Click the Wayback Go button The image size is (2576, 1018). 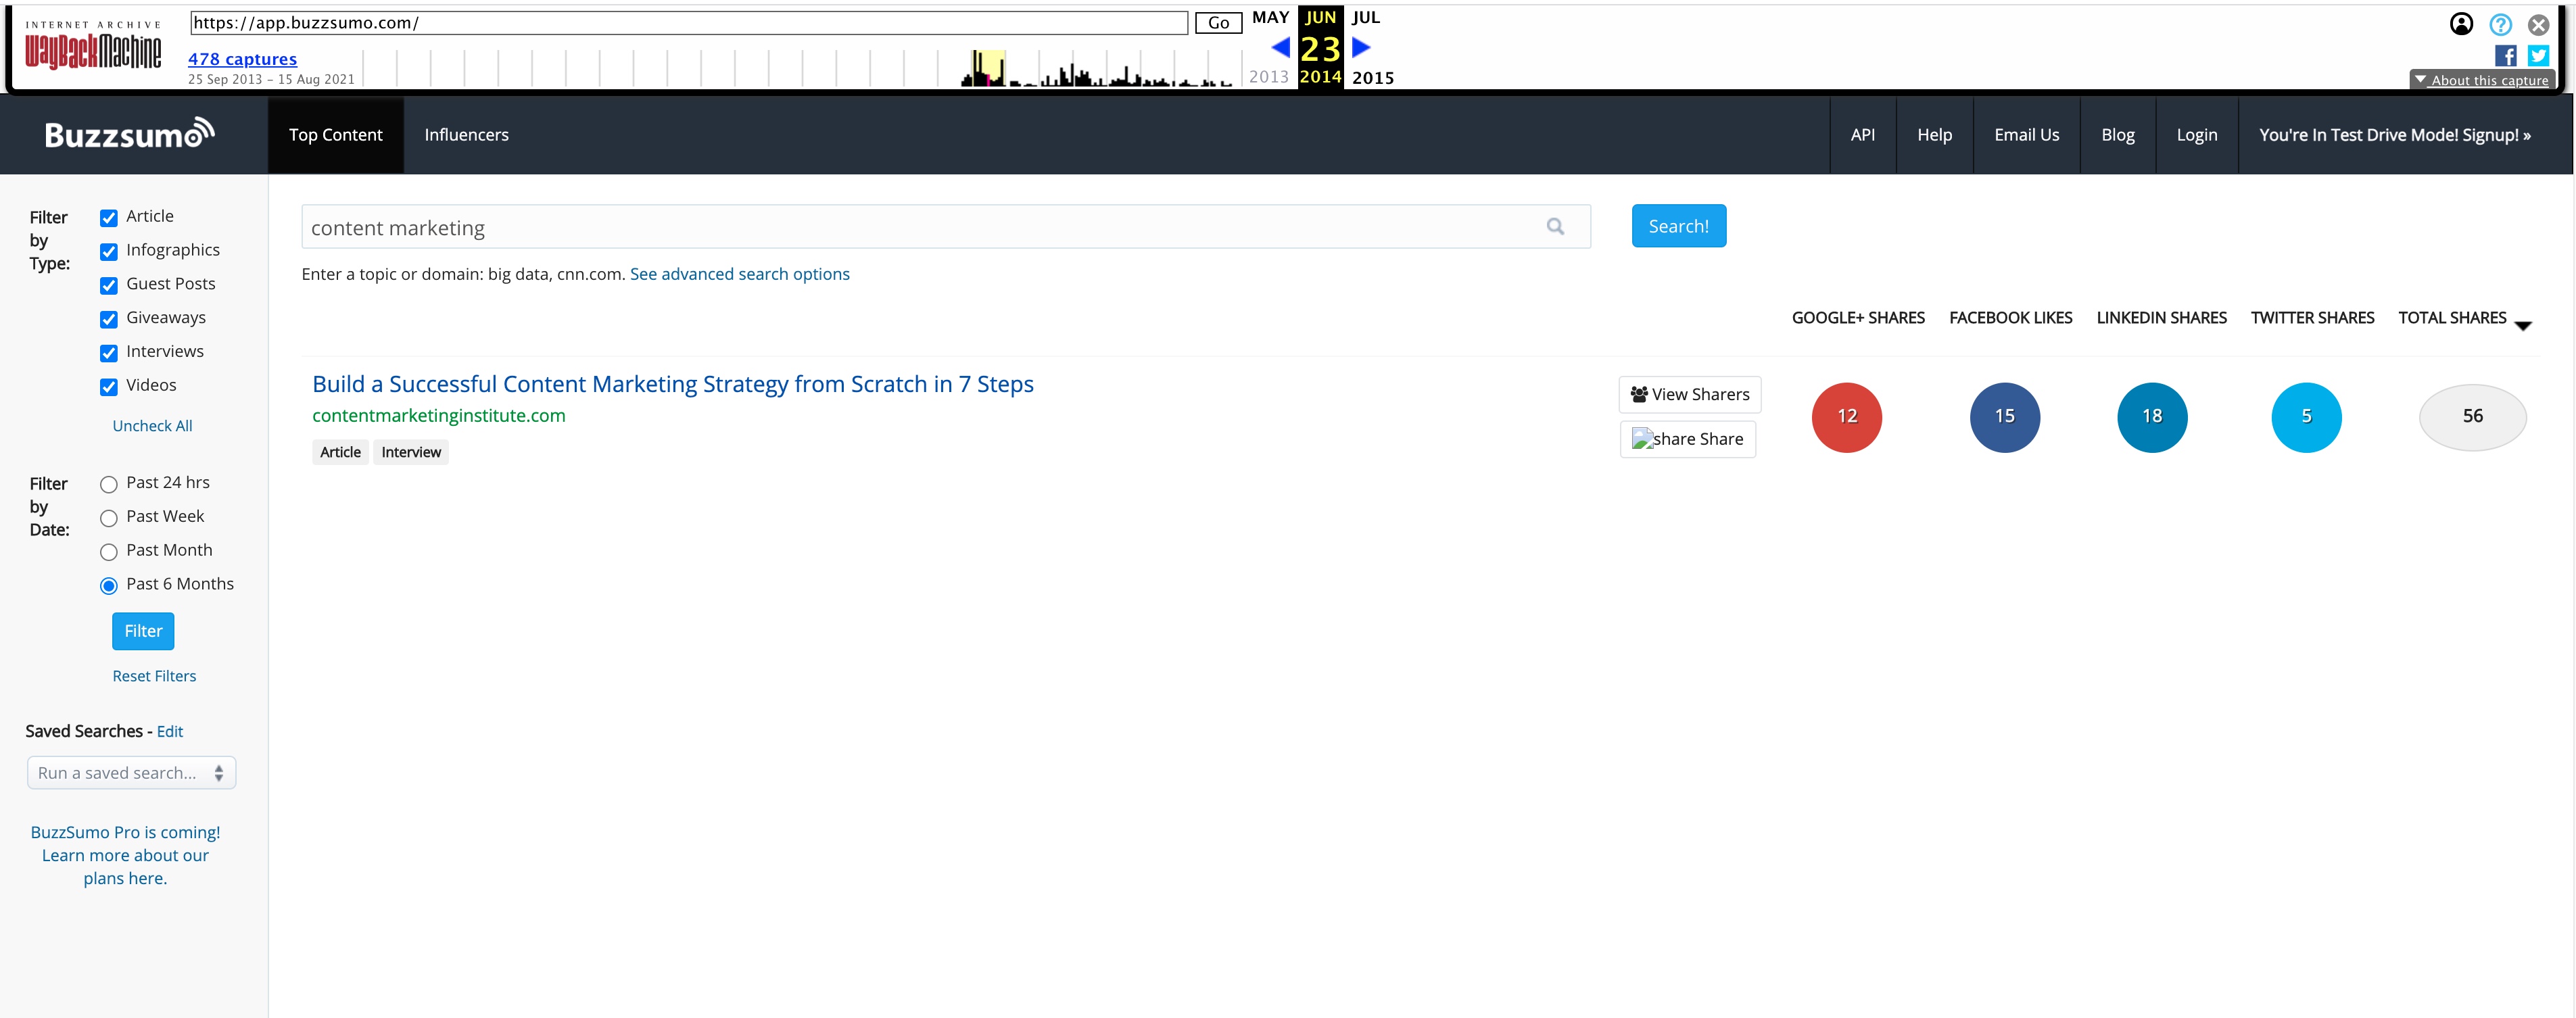(1218, 22)
